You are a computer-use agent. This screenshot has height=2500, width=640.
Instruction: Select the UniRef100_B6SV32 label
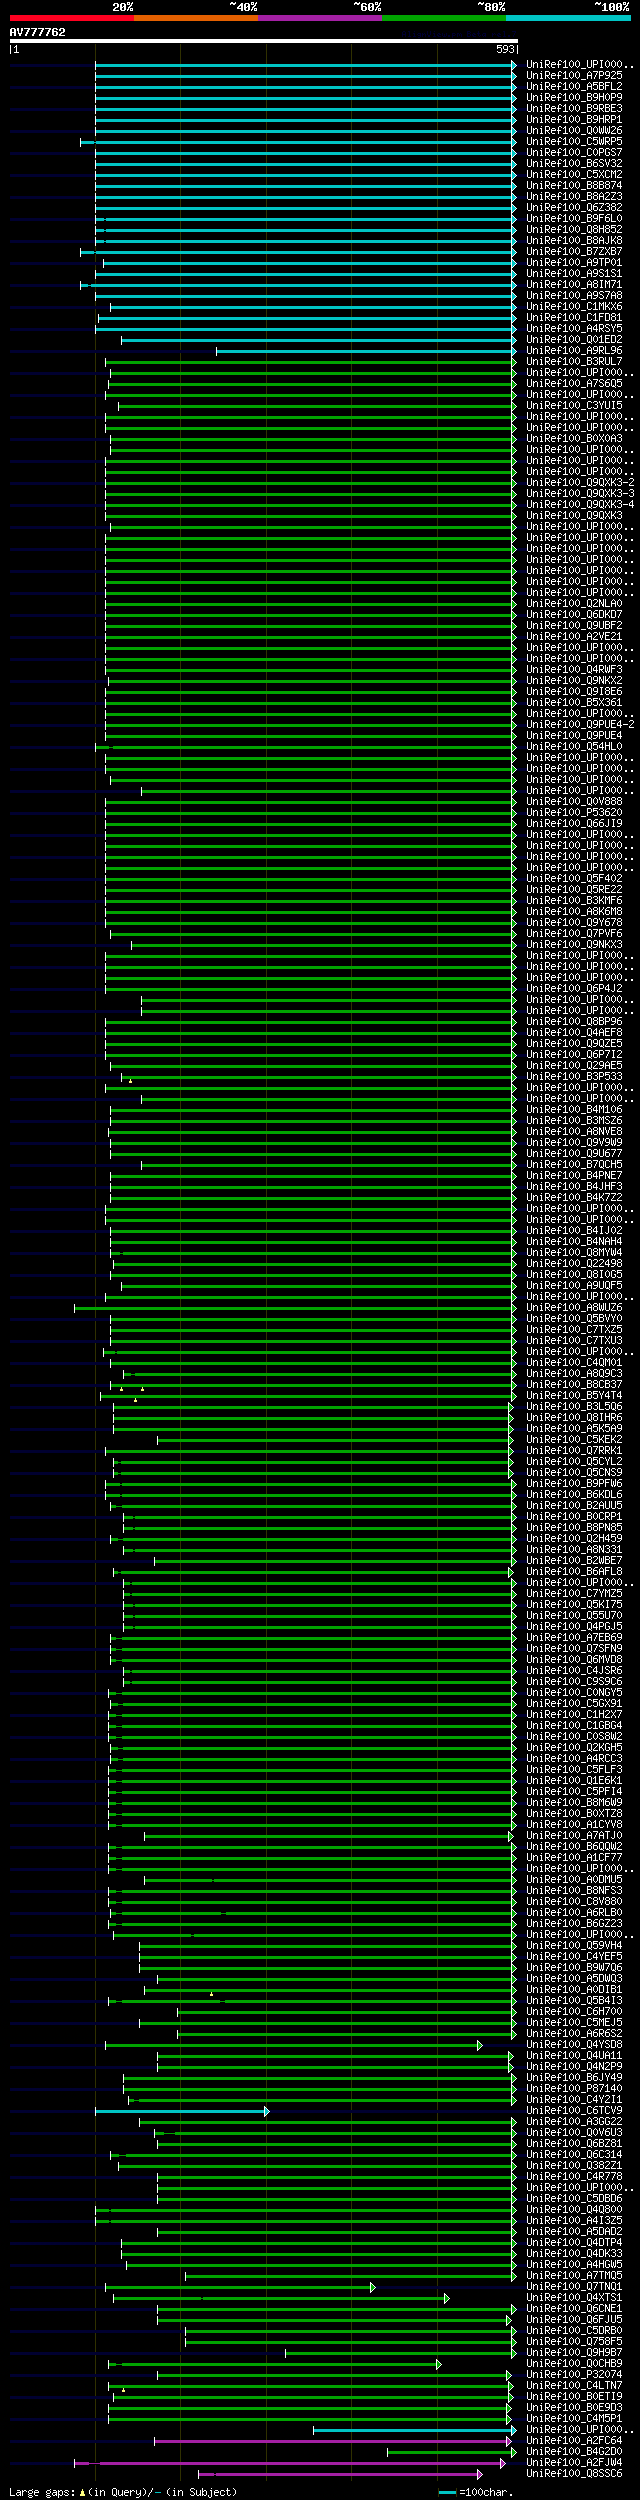click(x=574, y=163)
